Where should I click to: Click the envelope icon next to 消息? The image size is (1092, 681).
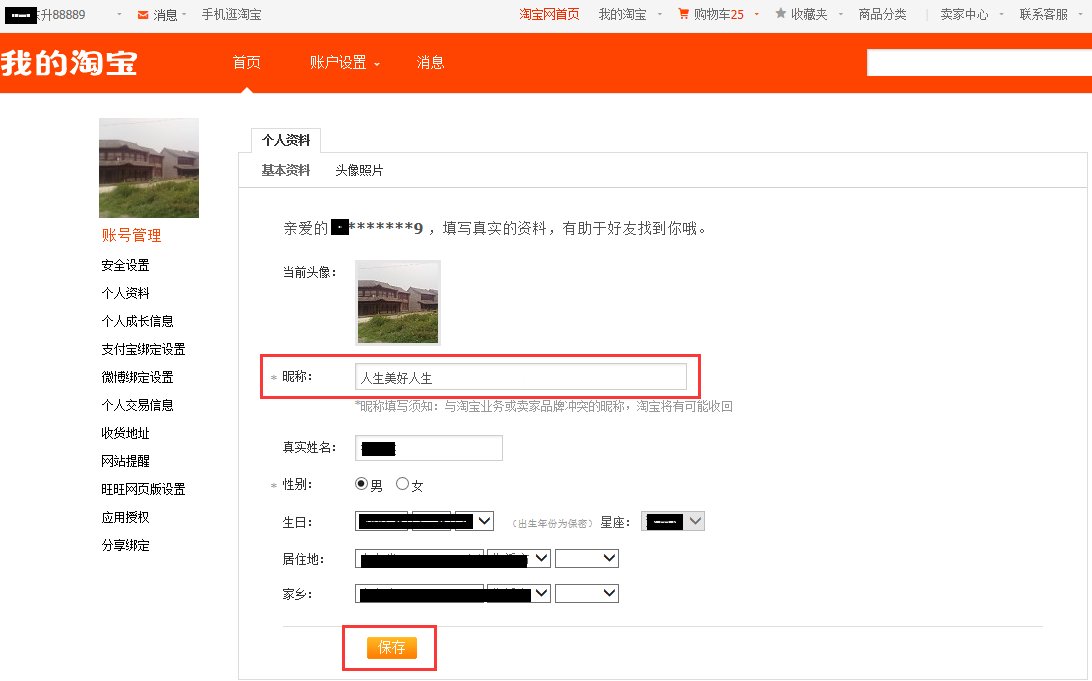pos(142,14)
